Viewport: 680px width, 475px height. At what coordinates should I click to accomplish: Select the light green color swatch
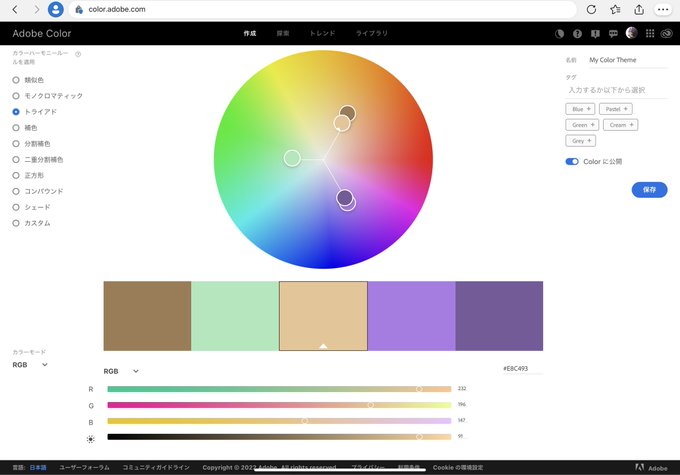235,316
